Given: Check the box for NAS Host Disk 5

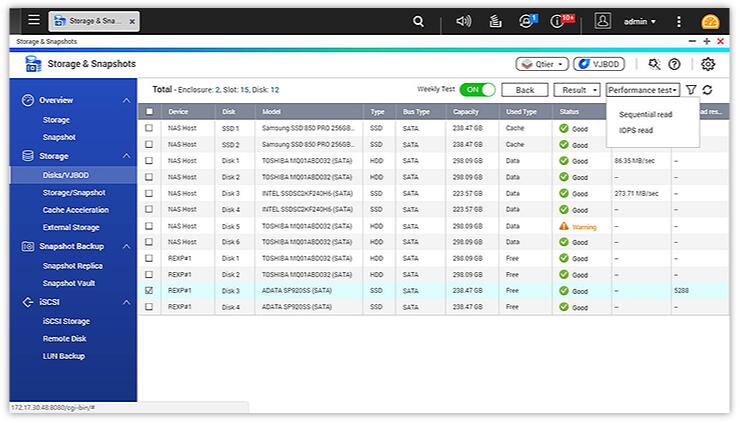Looking at the screenshot, I should (x=149, y=226).
